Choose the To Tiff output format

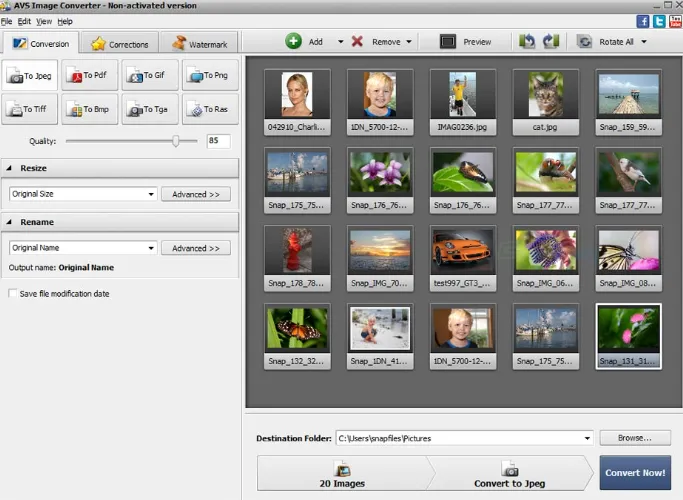pyautogui.click(x=30, y=109)
